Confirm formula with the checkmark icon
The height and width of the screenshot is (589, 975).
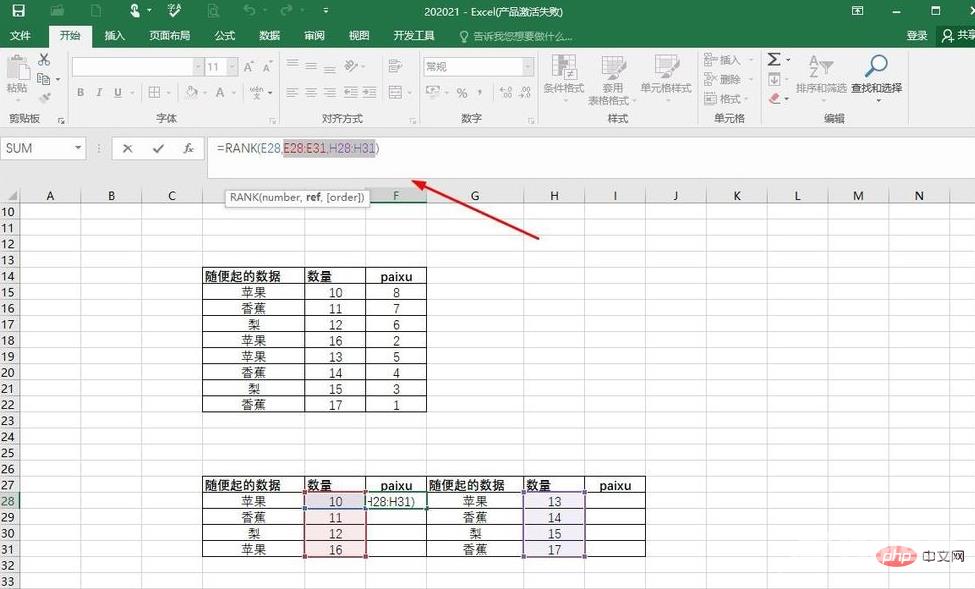(158, 148)
